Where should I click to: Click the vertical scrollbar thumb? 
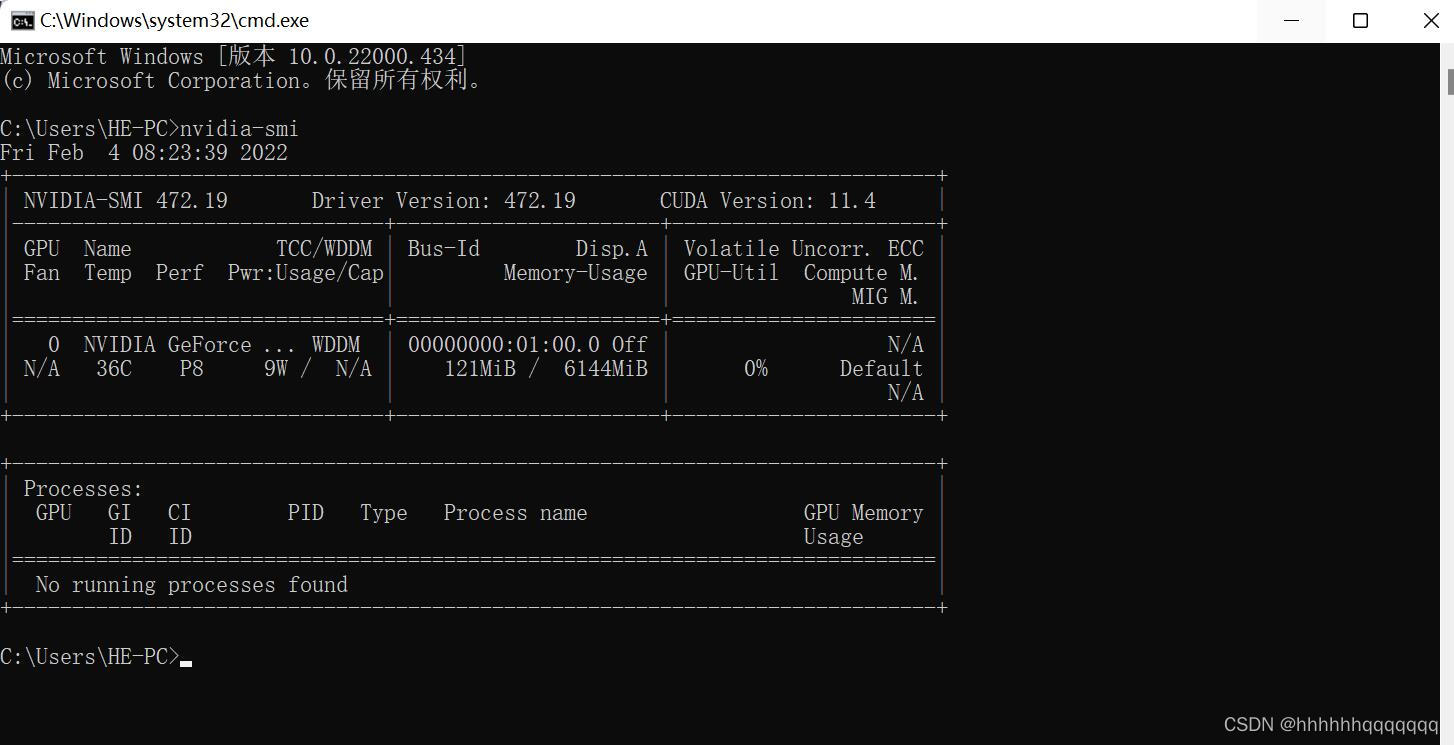(1450, 82)
